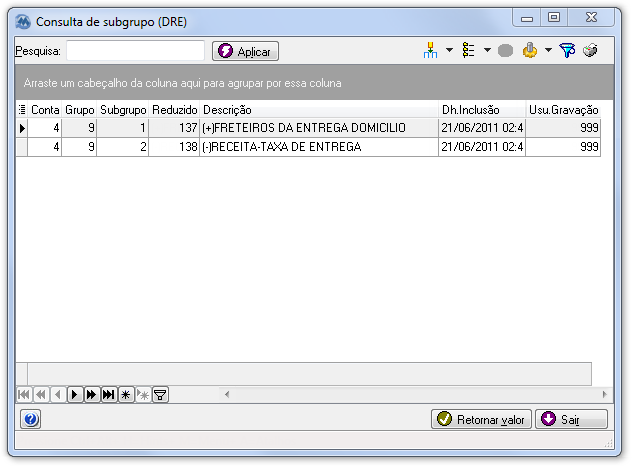
Task: Sort by the Descrição column header
Action: pyautogui.click(x=319, y=110)
